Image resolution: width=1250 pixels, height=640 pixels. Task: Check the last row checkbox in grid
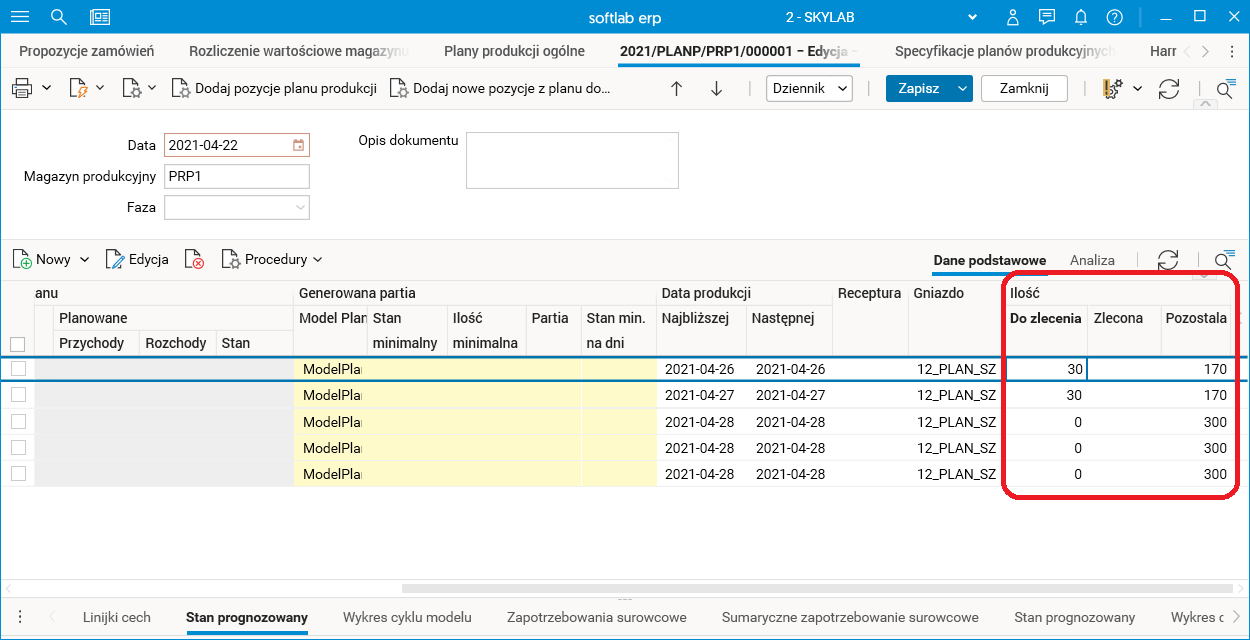pyautogui.click(x=18, y=474)
